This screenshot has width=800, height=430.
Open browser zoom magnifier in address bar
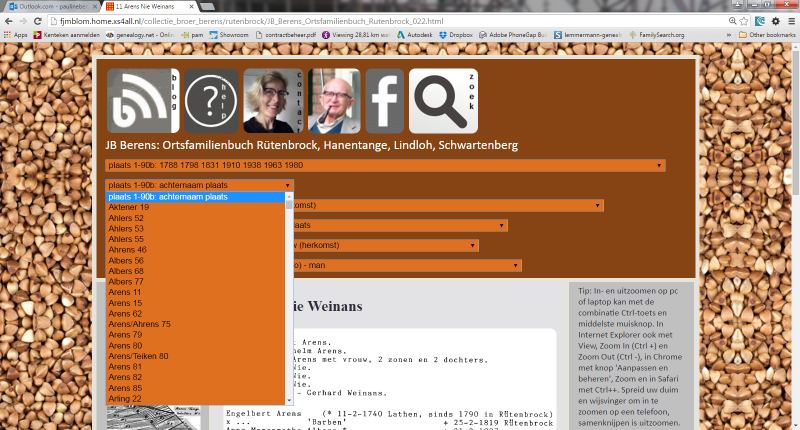point(733,21)
